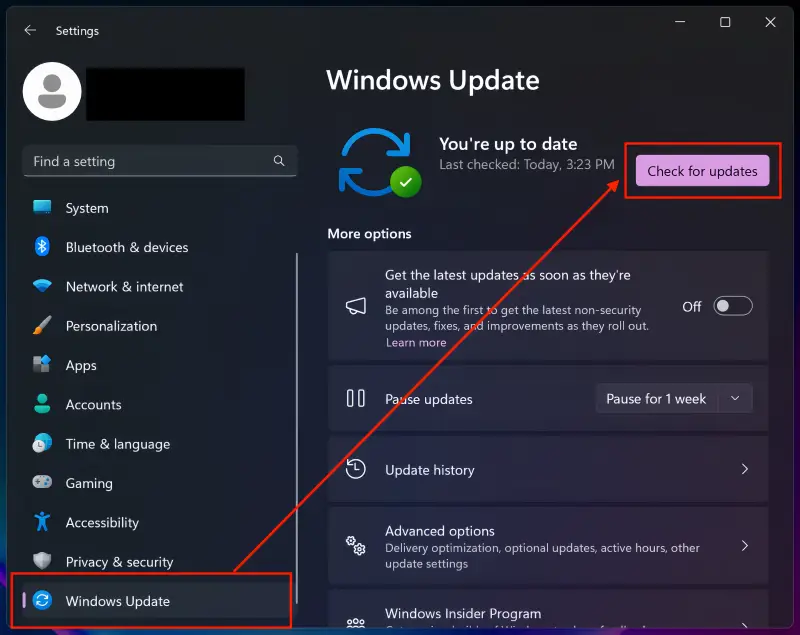Click the 'You're up to date' status text
The width and height of the screenshot is (800, 635).
(508, 144)
